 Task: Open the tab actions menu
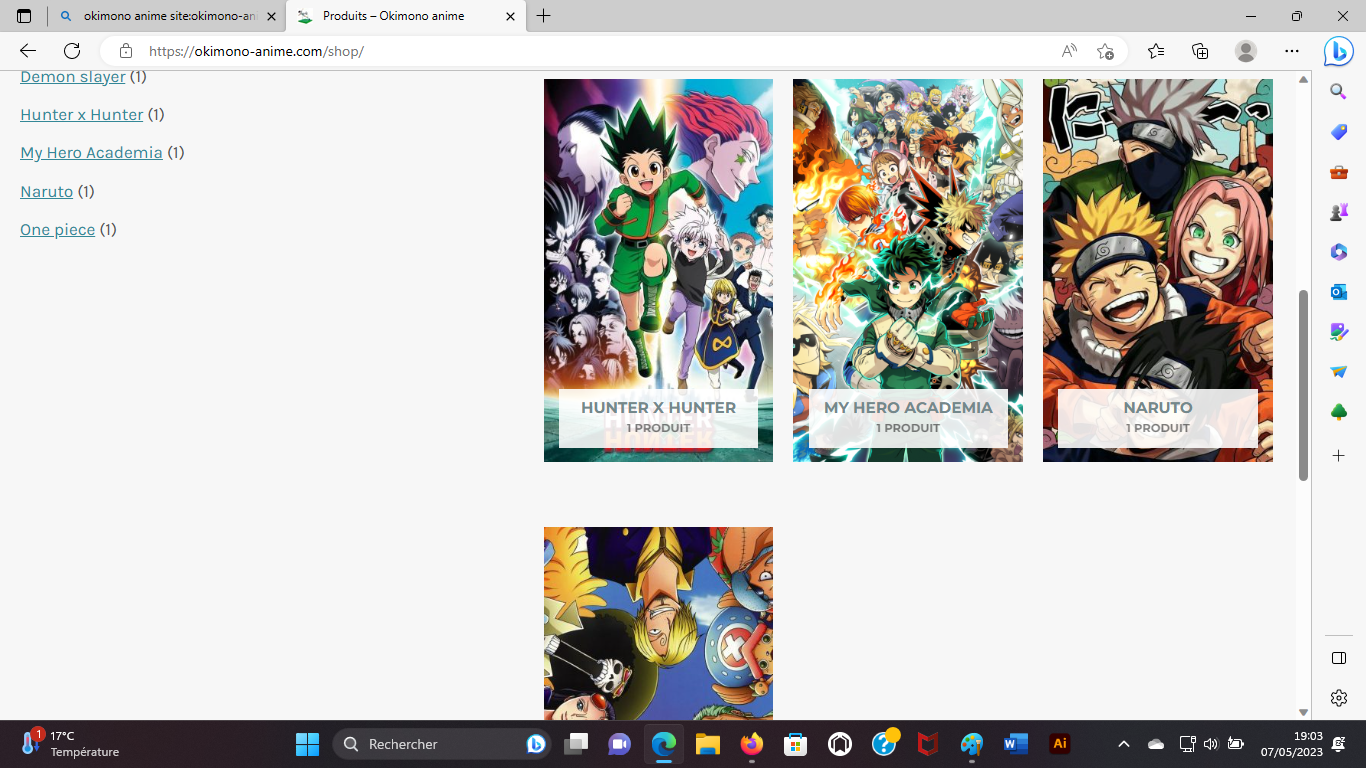pos(24,16)
